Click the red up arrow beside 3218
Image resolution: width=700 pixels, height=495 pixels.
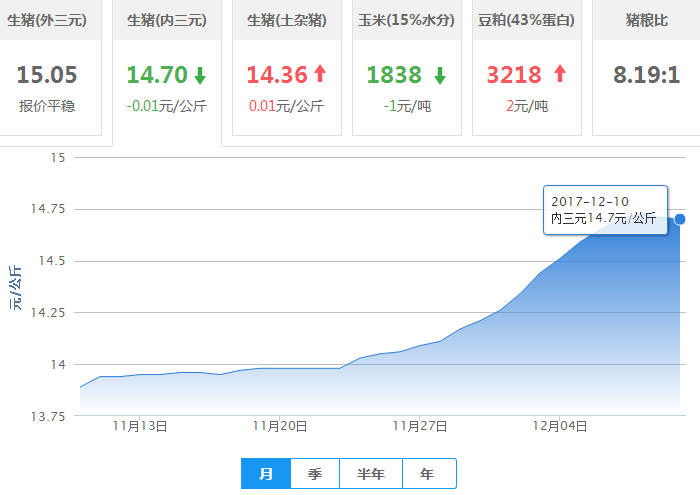pos(559,74)
